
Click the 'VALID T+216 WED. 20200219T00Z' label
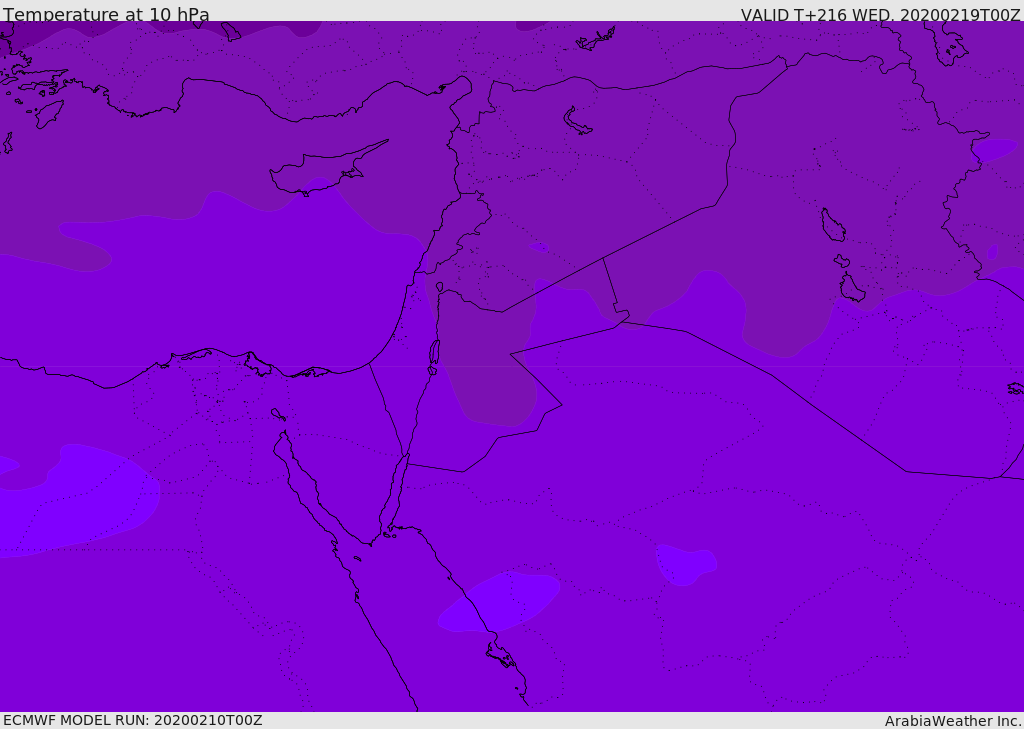click(880, 14)
